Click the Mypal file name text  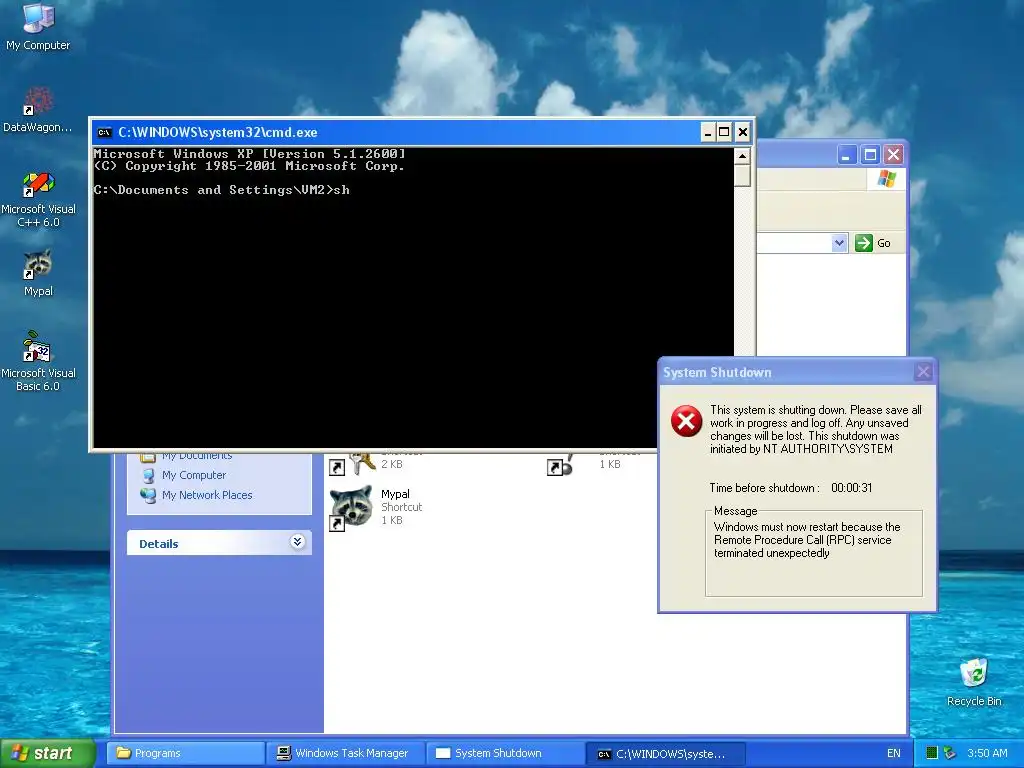click(x=395, y=494)
